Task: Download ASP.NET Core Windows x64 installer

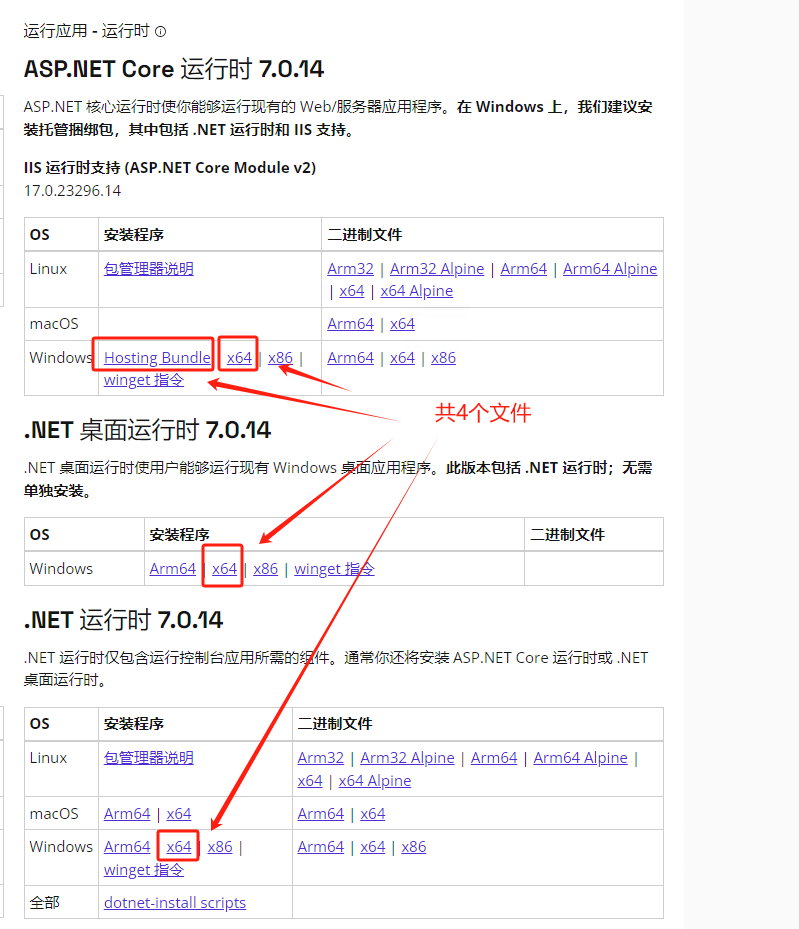Action: [239, 358]
